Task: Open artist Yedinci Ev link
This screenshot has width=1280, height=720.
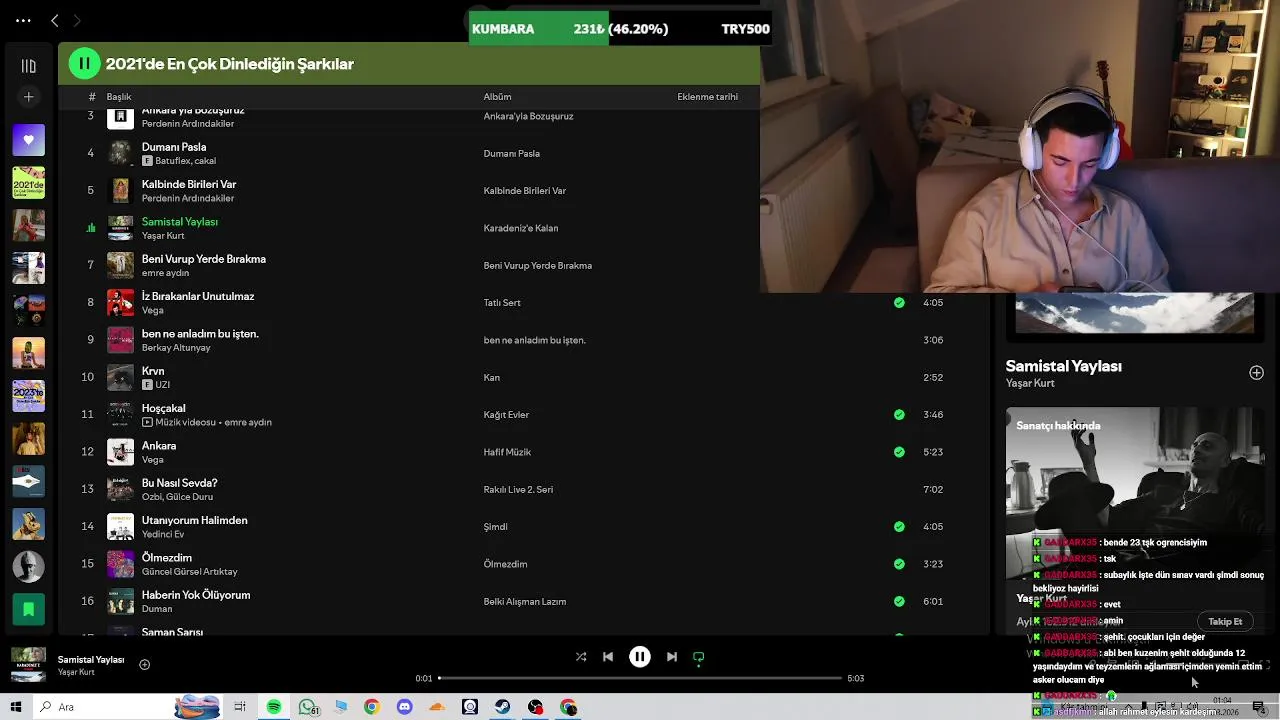Action: click(x=163, y=534)
